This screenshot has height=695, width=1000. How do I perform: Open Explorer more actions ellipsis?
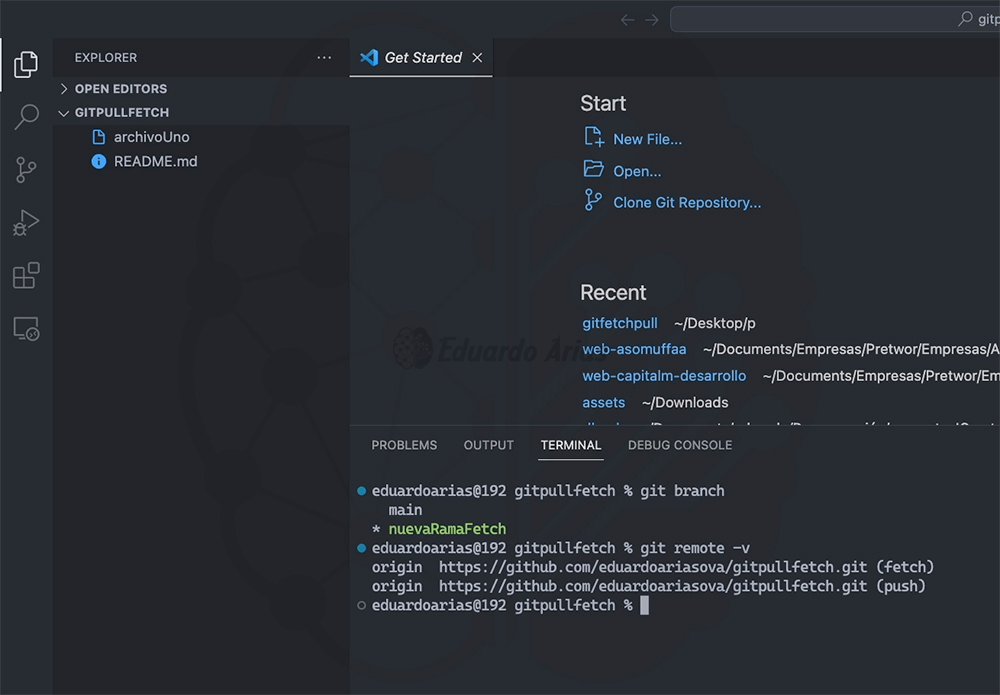tap(324, 57)
